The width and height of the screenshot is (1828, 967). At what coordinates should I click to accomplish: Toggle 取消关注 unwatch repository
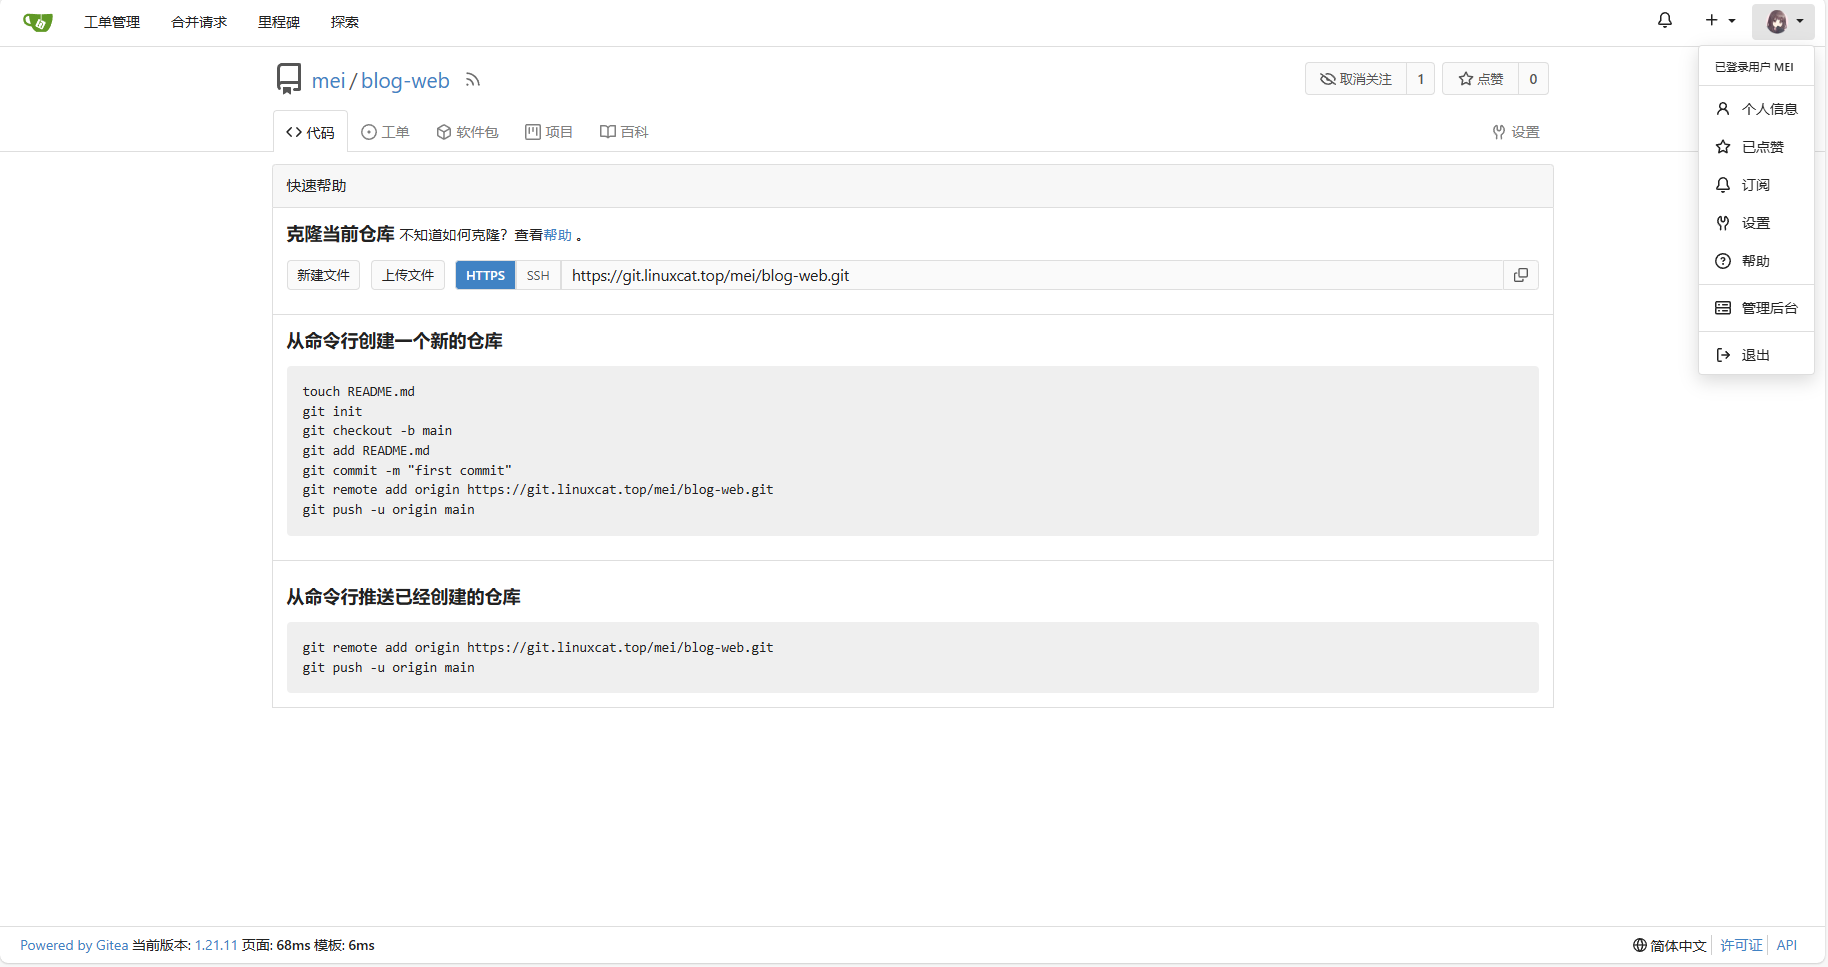(1356, 79)
